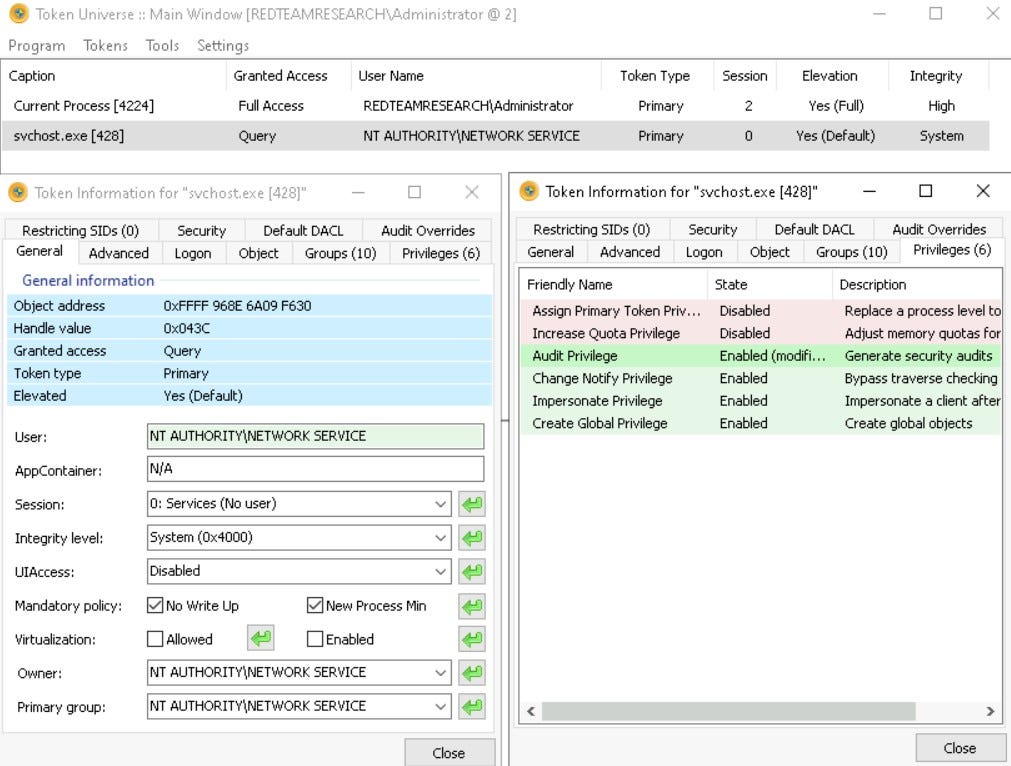Sort tokens by User Name column header
1011x766 pixels.
[x=476, y=76]
